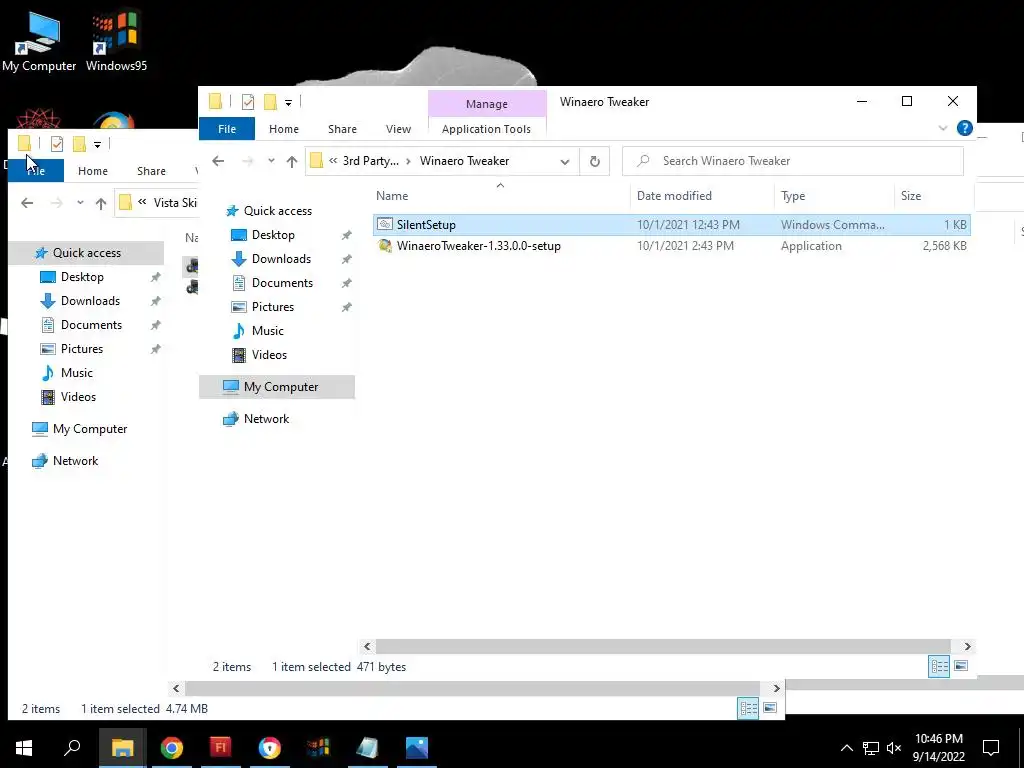Expand the ribbon with the chevron
Screen dimensions: 1024x768
click(942, 129)
